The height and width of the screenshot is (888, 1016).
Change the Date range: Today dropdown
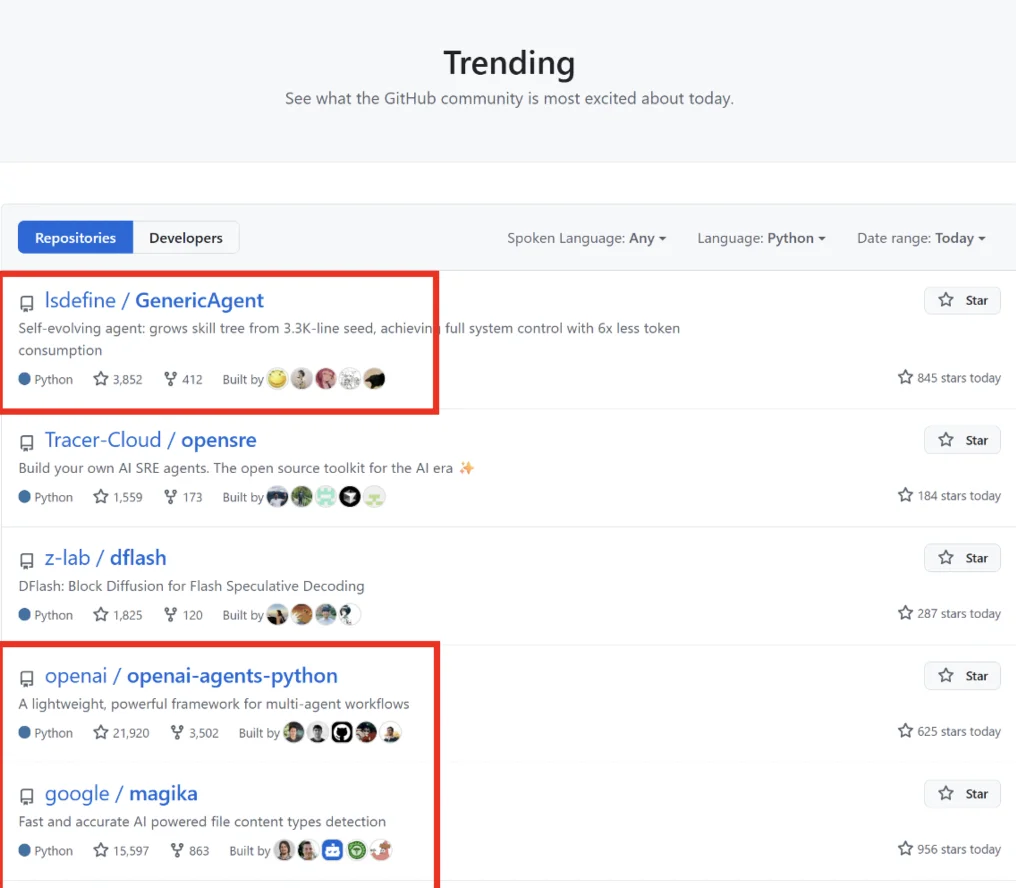(x=921, y=238)
